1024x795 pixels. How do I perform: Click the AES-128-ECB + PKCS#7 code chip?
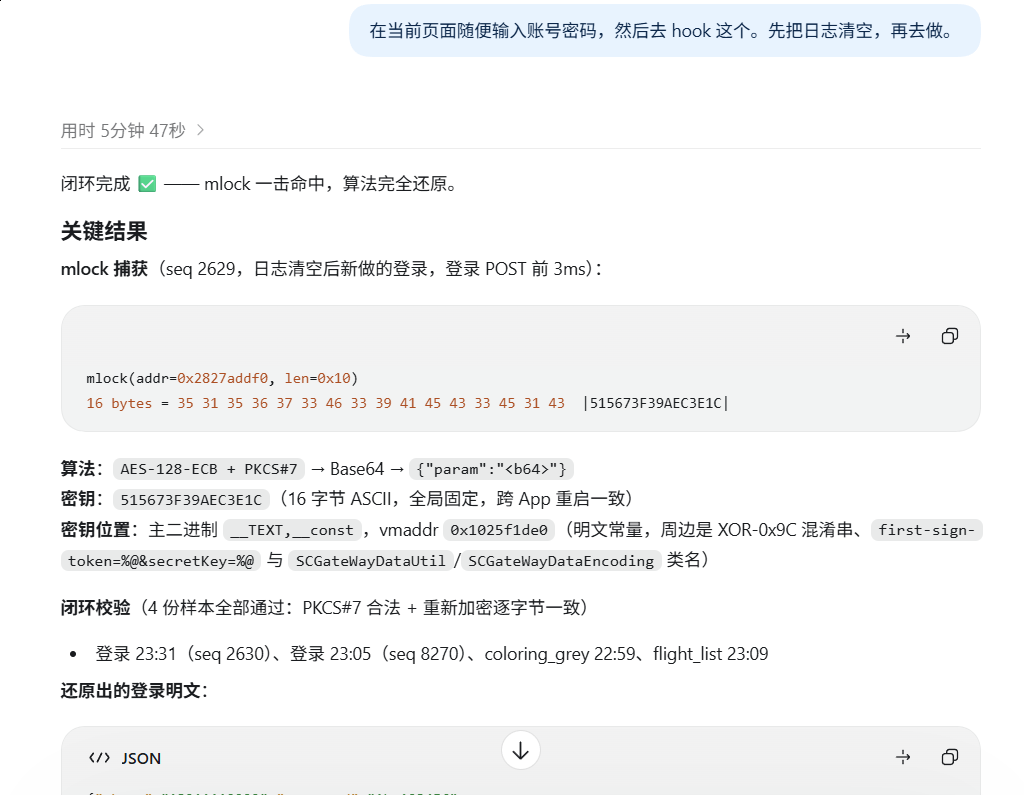(x=208, y=469)
